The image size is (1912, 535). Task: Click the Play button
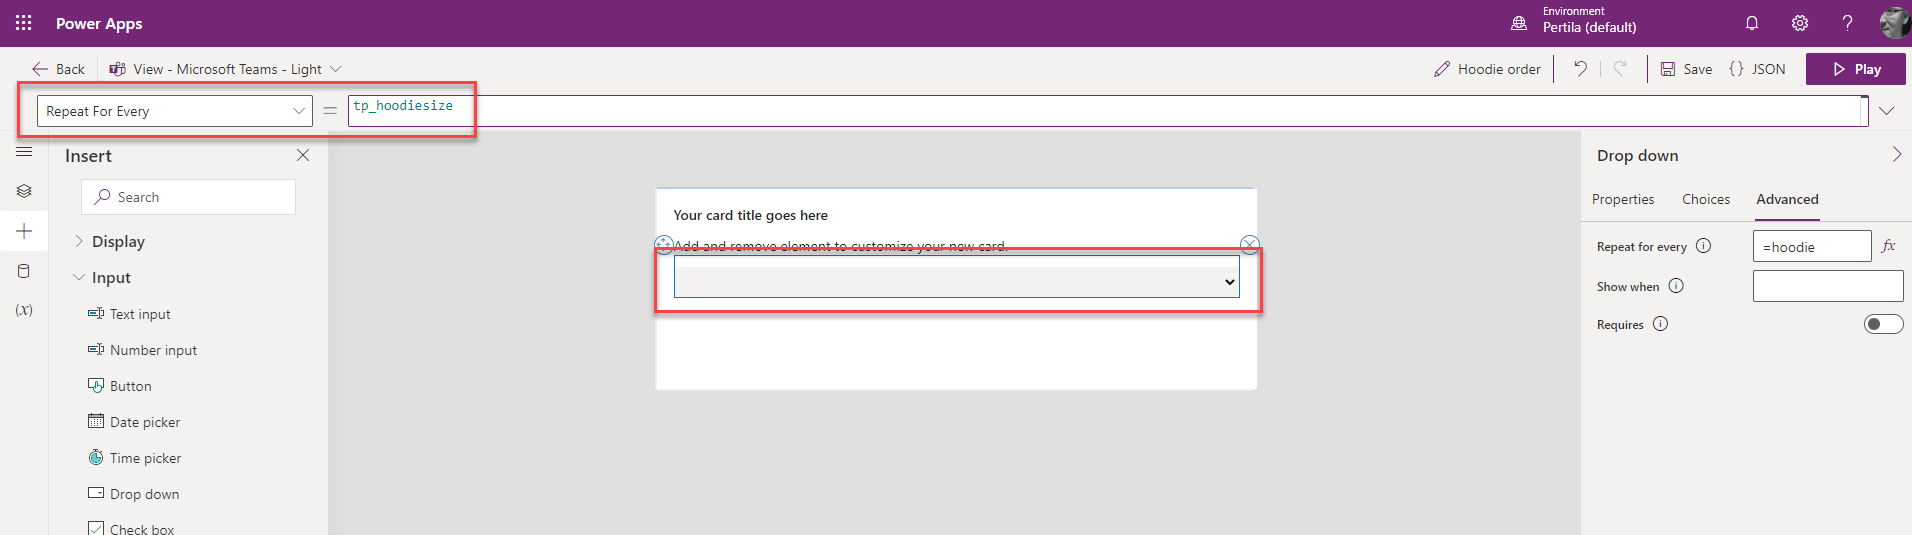(1856, 69)
